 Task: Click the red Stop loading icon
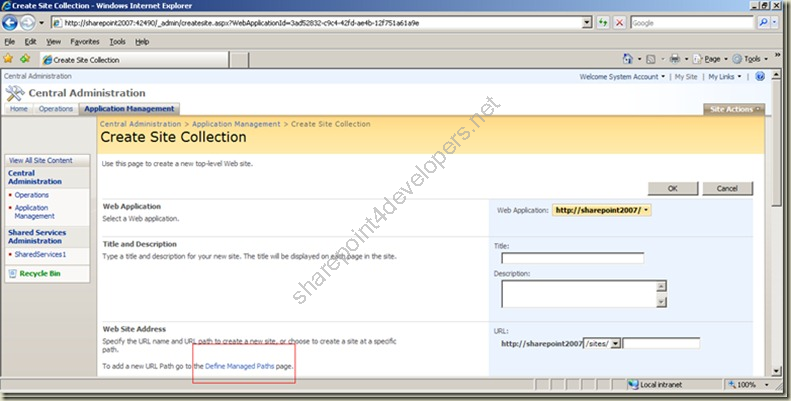click(619, 23)
